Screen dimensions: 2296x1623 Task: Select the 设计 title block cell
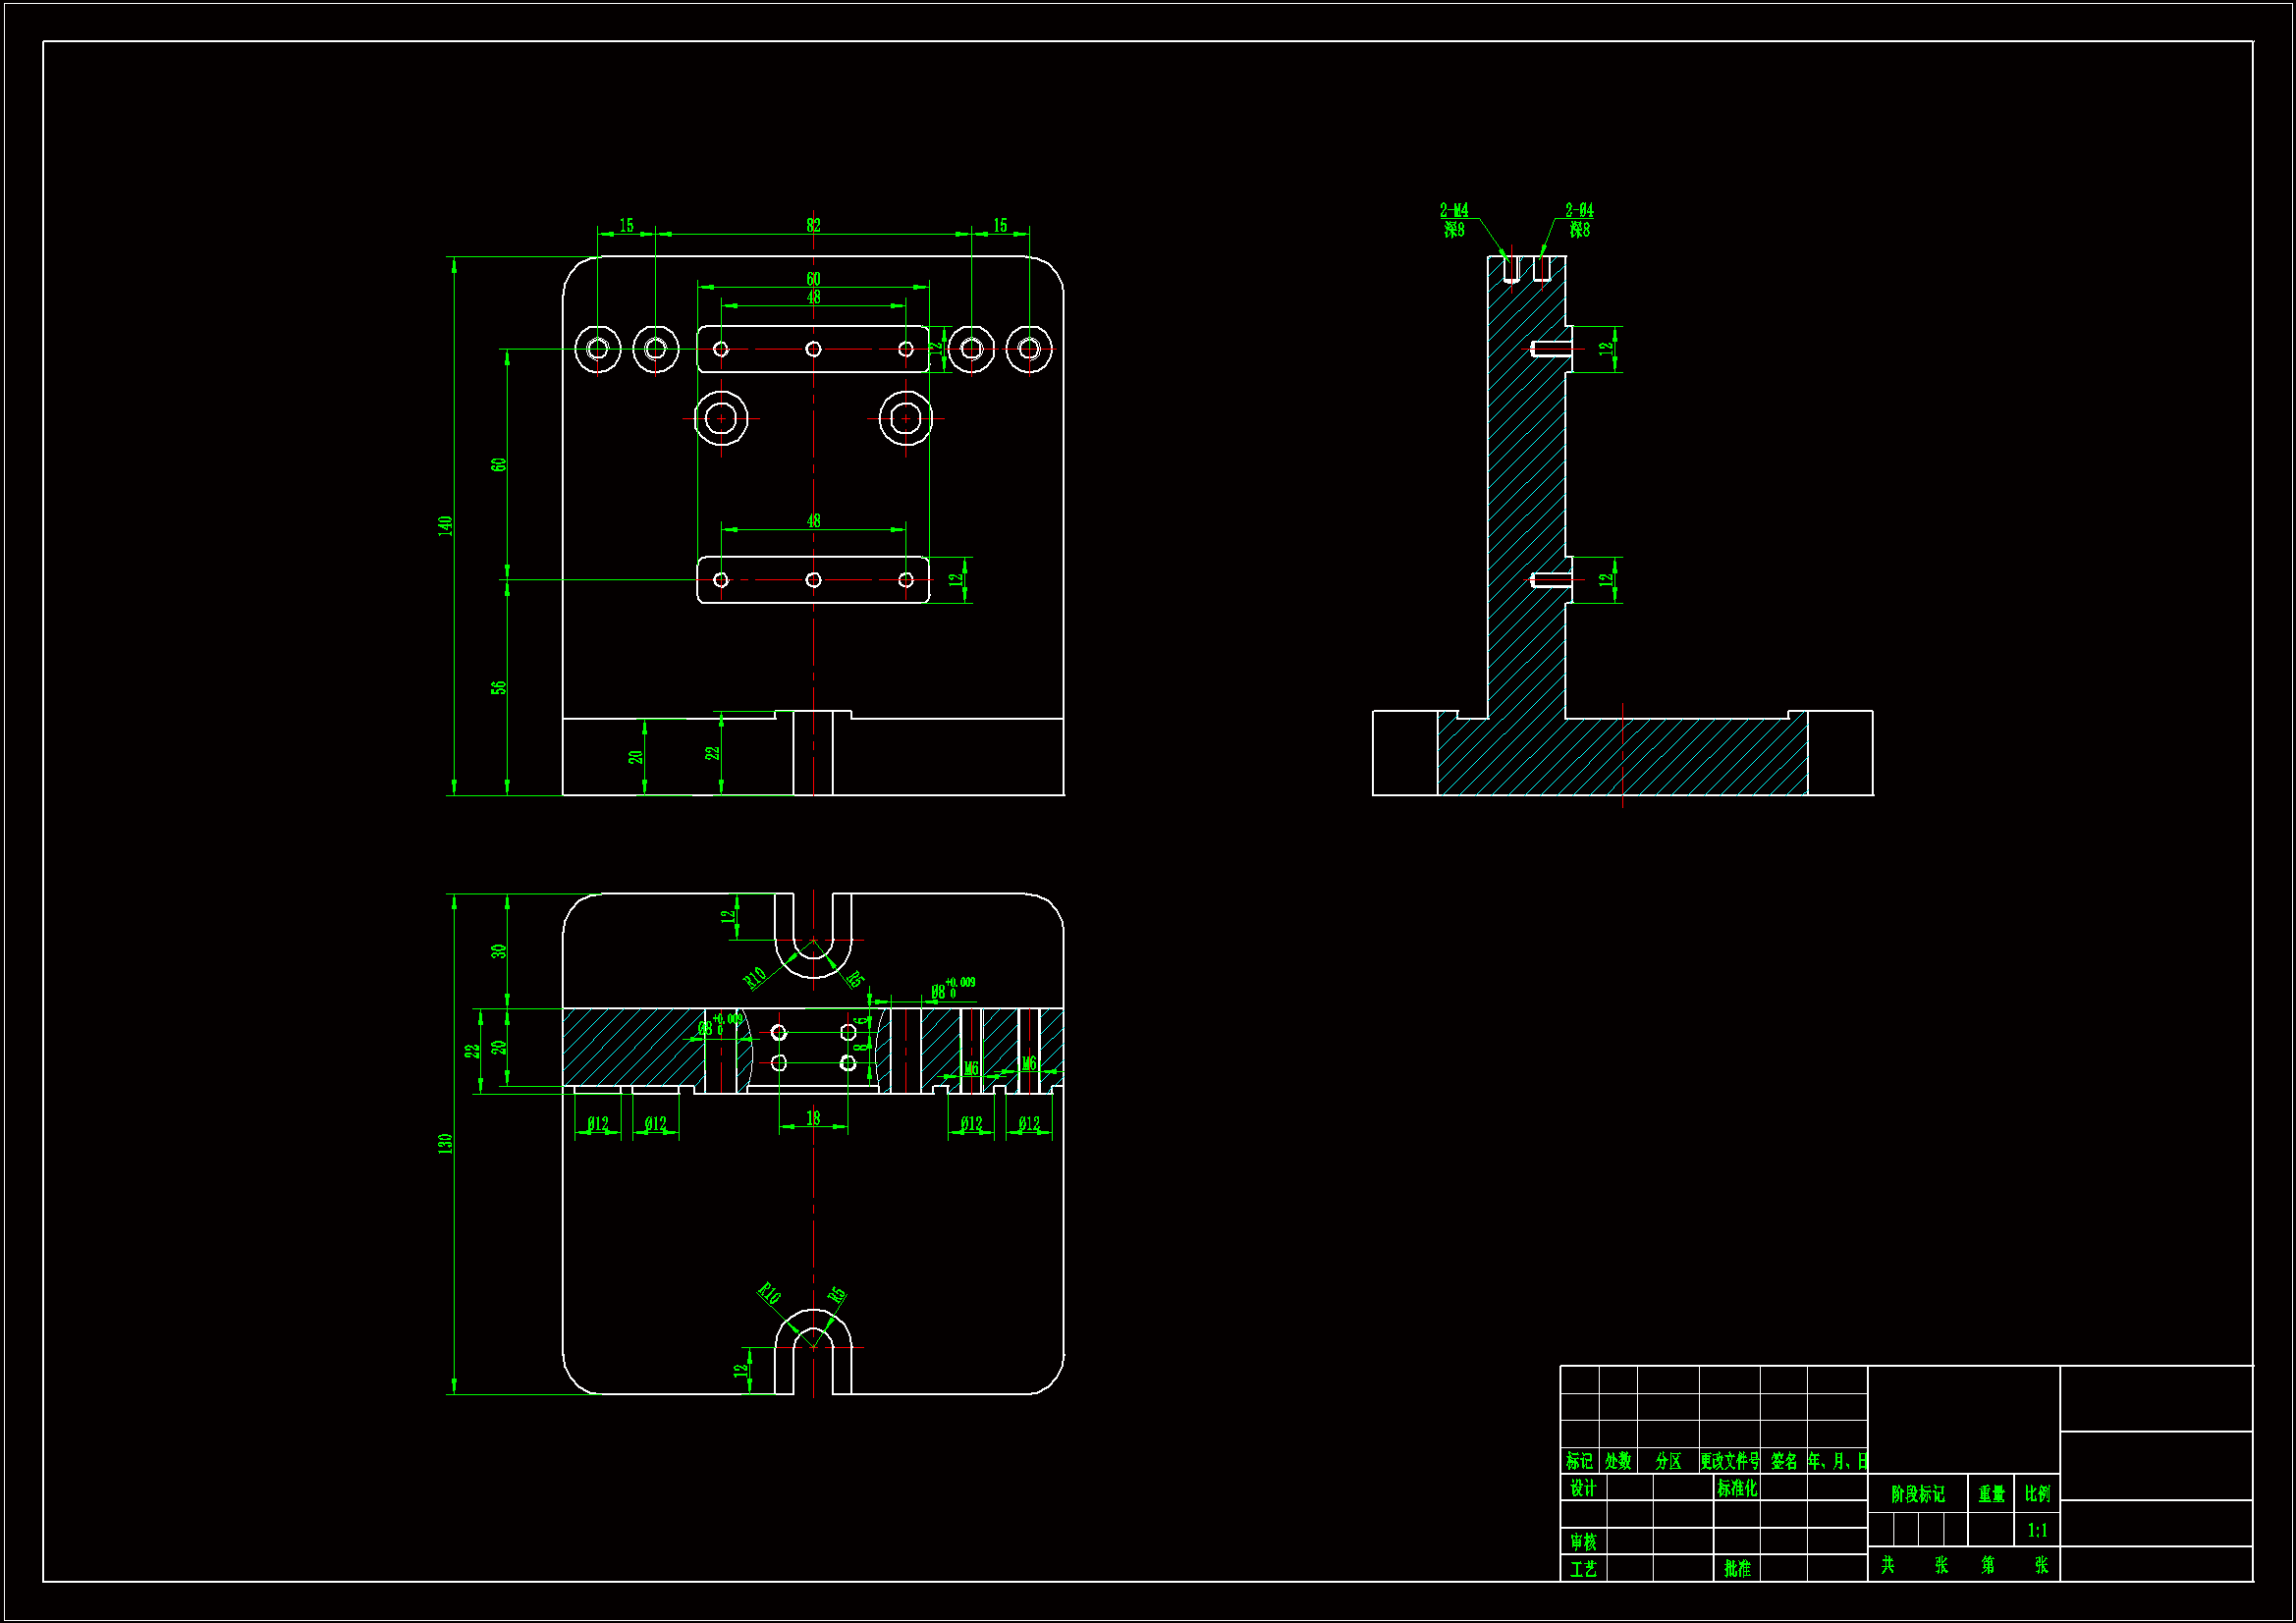[1583, 1488]
